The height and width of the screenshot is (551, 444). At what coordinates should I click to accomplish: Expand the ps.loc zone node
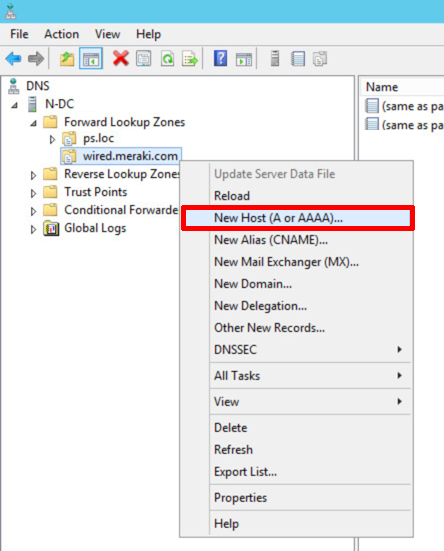(x=52, y=140)
